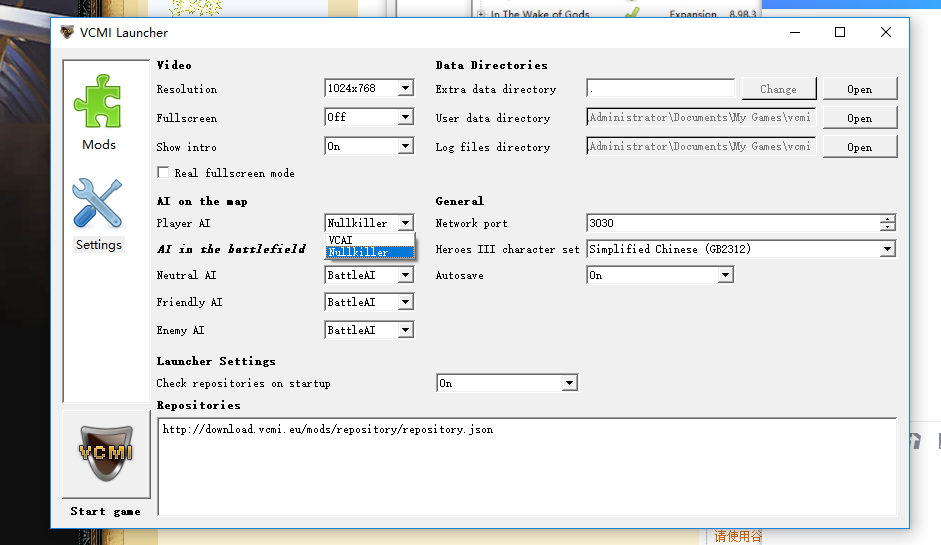
Task: Open the Friendly AI dropdown
Action: [368, 302]
